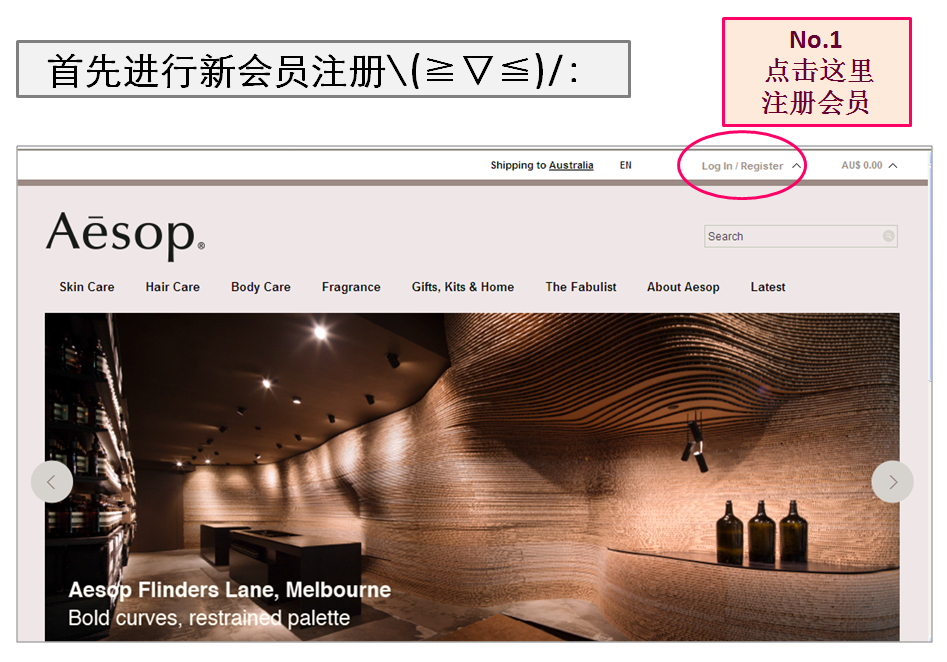Open the Skin Care menu
947x662 pixels.
pos(87,287)
